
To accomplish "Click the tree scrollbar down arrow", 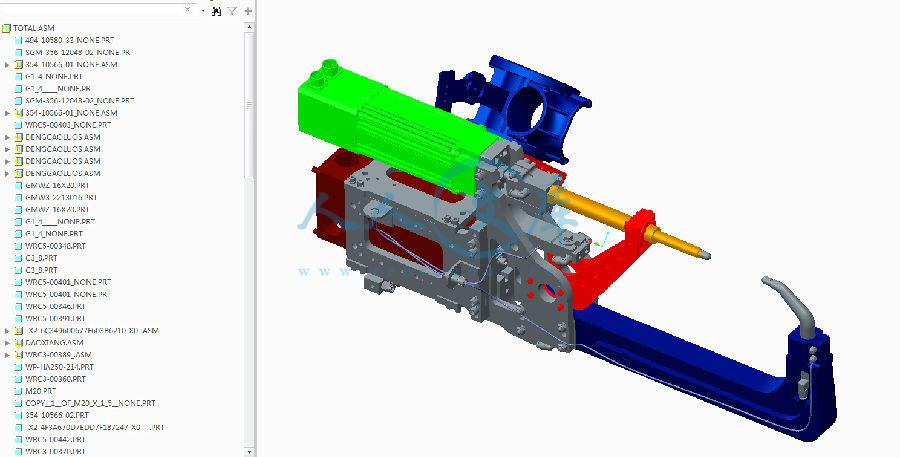I will (250, 451).
